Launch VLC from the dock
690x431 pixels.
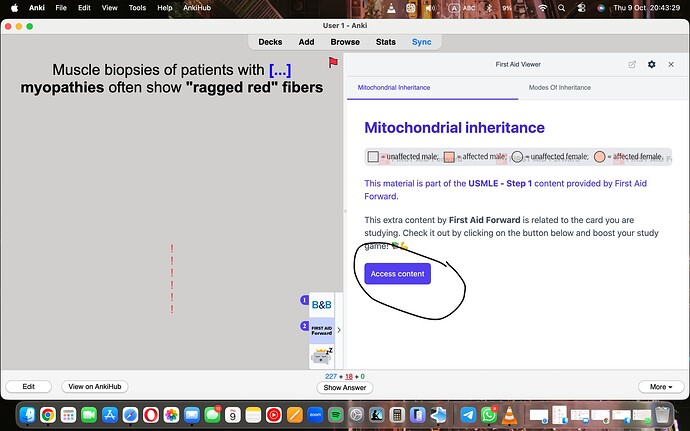tap(510, 414)
